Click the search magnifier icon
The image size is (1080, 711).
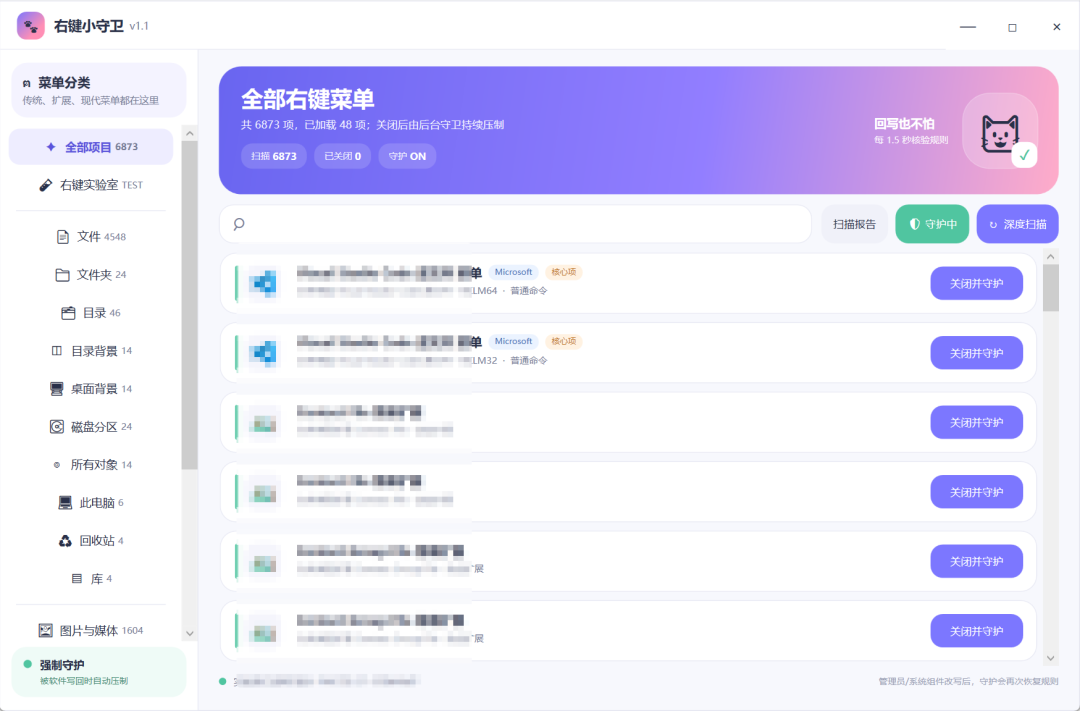click(239, 224)
